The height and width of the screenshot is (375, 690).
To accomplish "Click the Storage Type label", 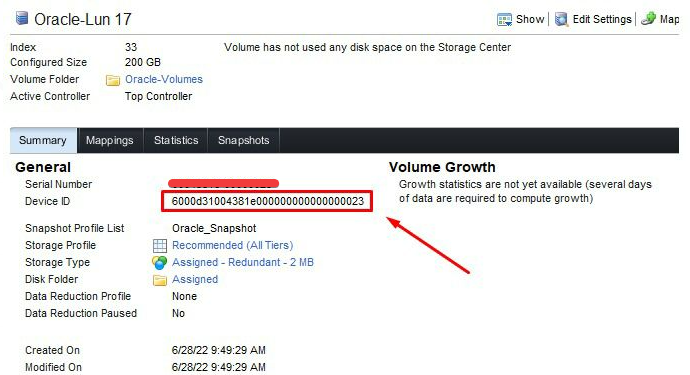I will (x=57, y=262).
